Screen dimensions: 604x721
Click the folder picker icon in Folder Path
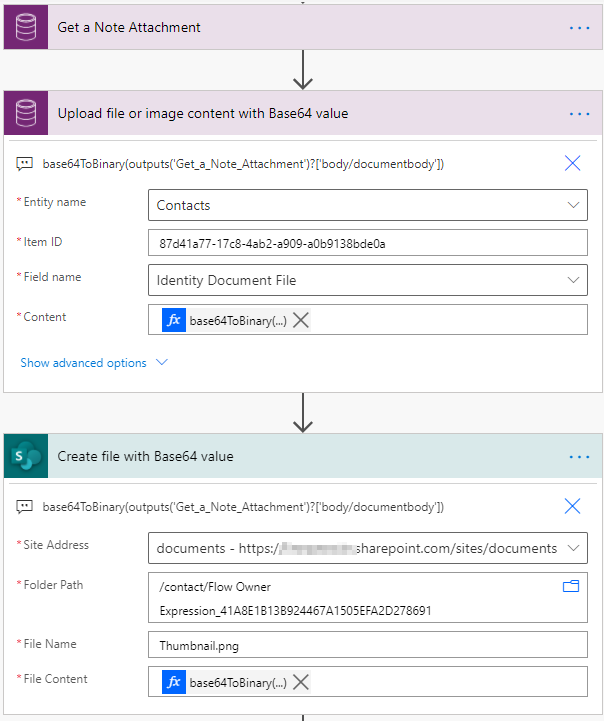click(x=571, y=587)
